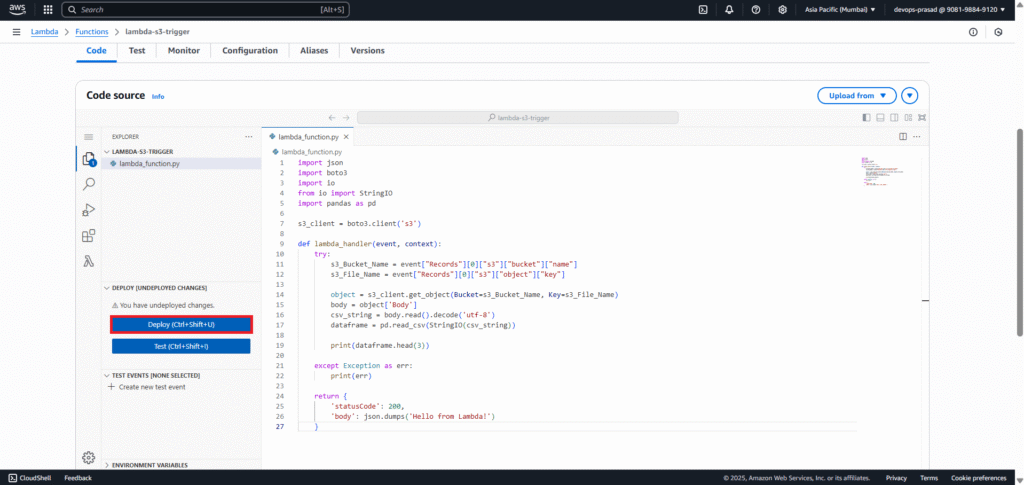Switch to the Aliases tab
The image size is (1024, 485).
click(x=314, y=51)
